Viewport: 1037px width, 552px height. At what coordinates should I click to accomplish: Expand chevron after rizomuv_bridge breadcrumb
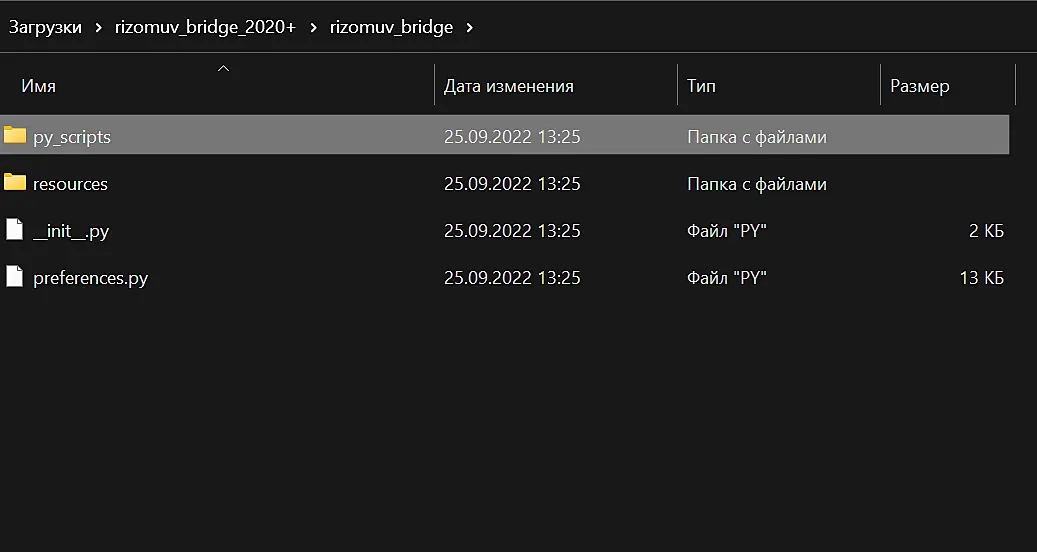point(470,28)
